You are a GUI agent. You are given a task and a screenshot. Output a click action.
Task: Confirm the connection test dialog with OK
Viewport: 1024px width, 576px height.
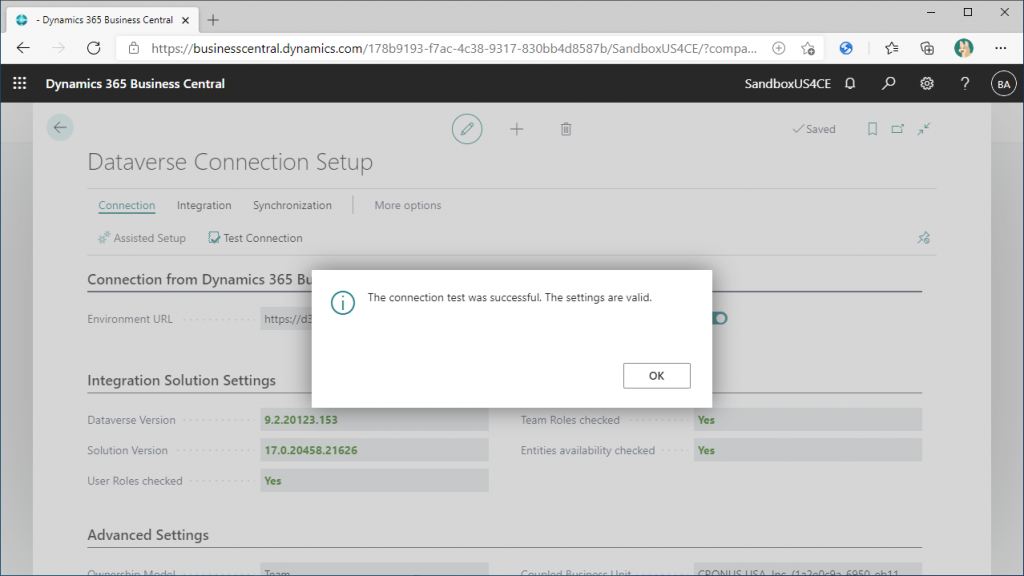(x=656, y=376)
